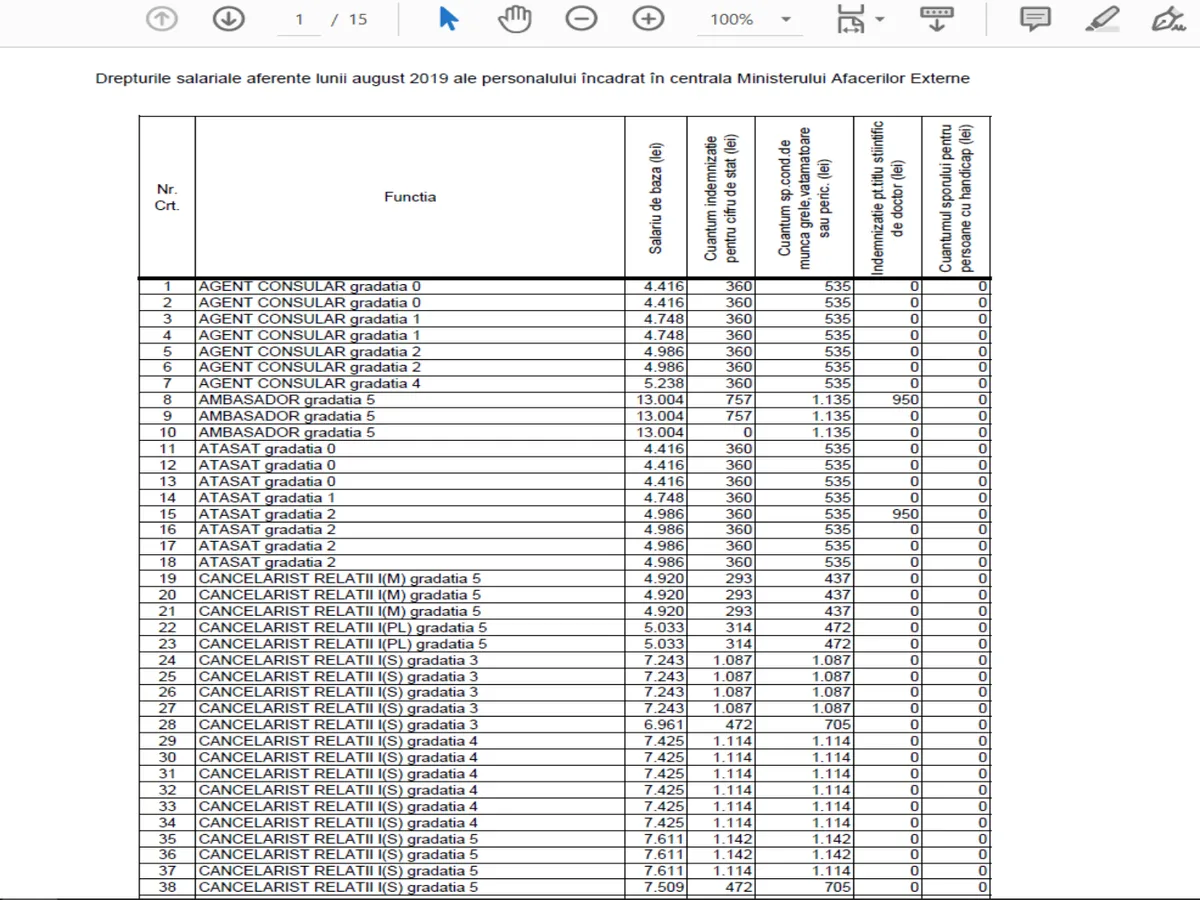Select the Hand pan tool
This screenshot has height=900, width=1200.
coord(515,19)
